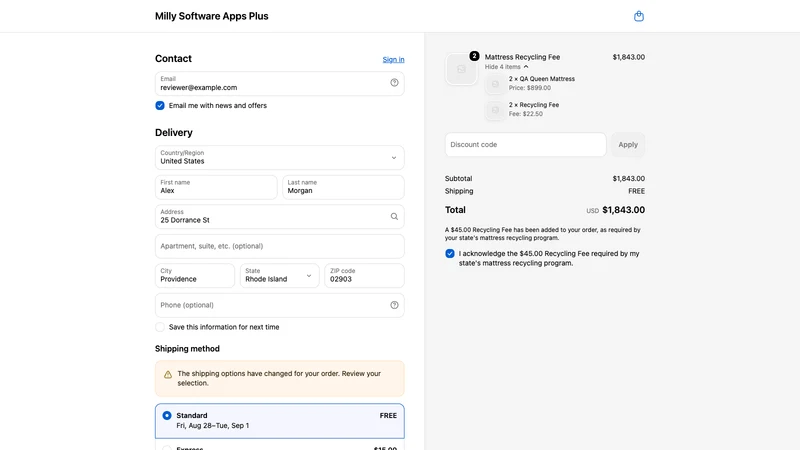Click the Delivery heading

(173, 133)
